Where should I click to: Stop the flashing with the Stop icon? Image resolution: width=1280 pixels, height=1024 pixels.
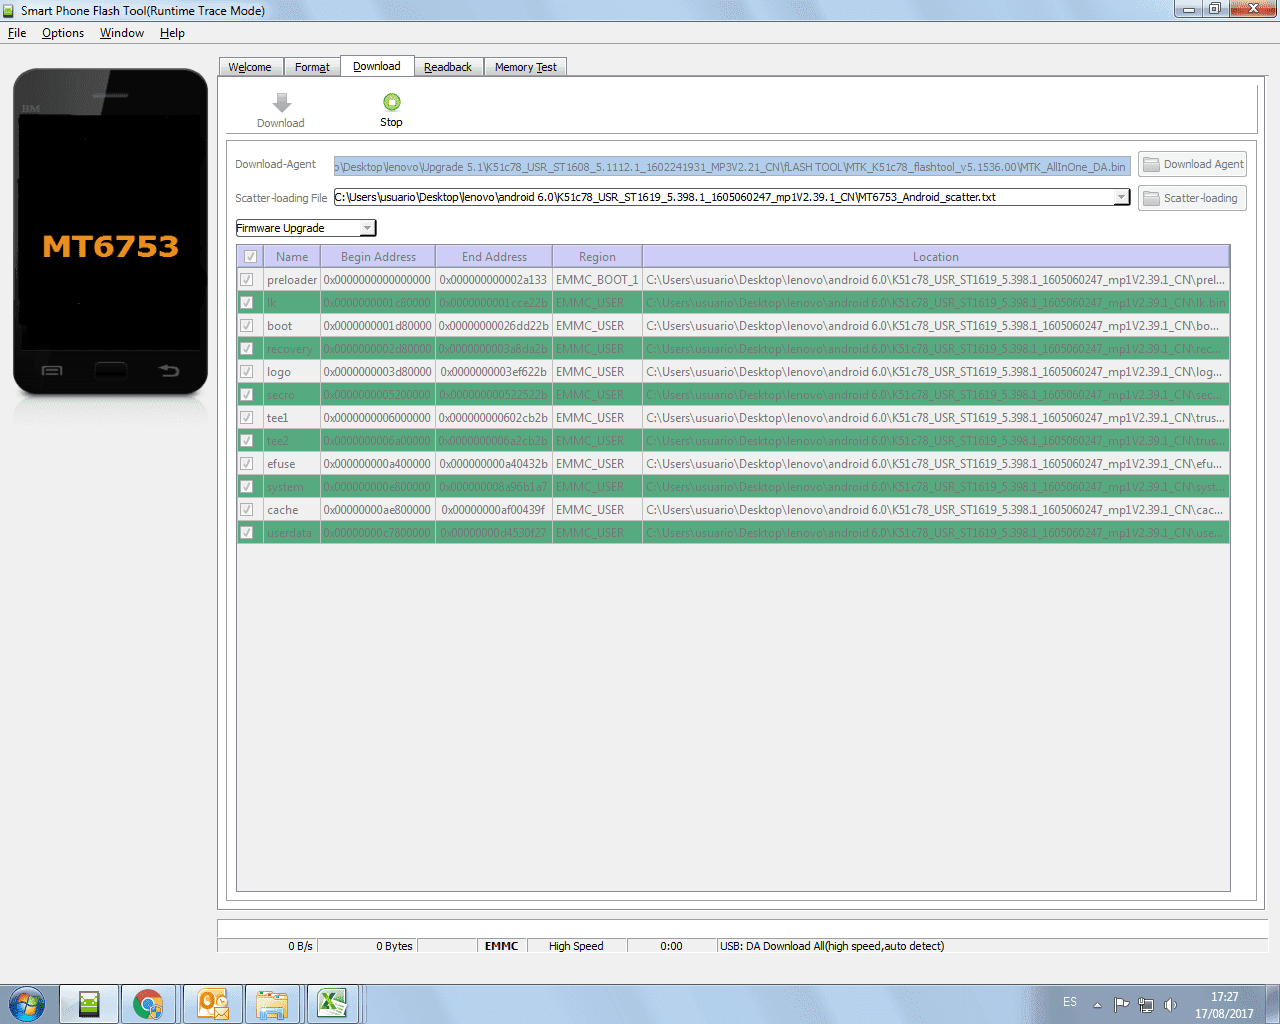pyautogui.click(x=392, y=102)
